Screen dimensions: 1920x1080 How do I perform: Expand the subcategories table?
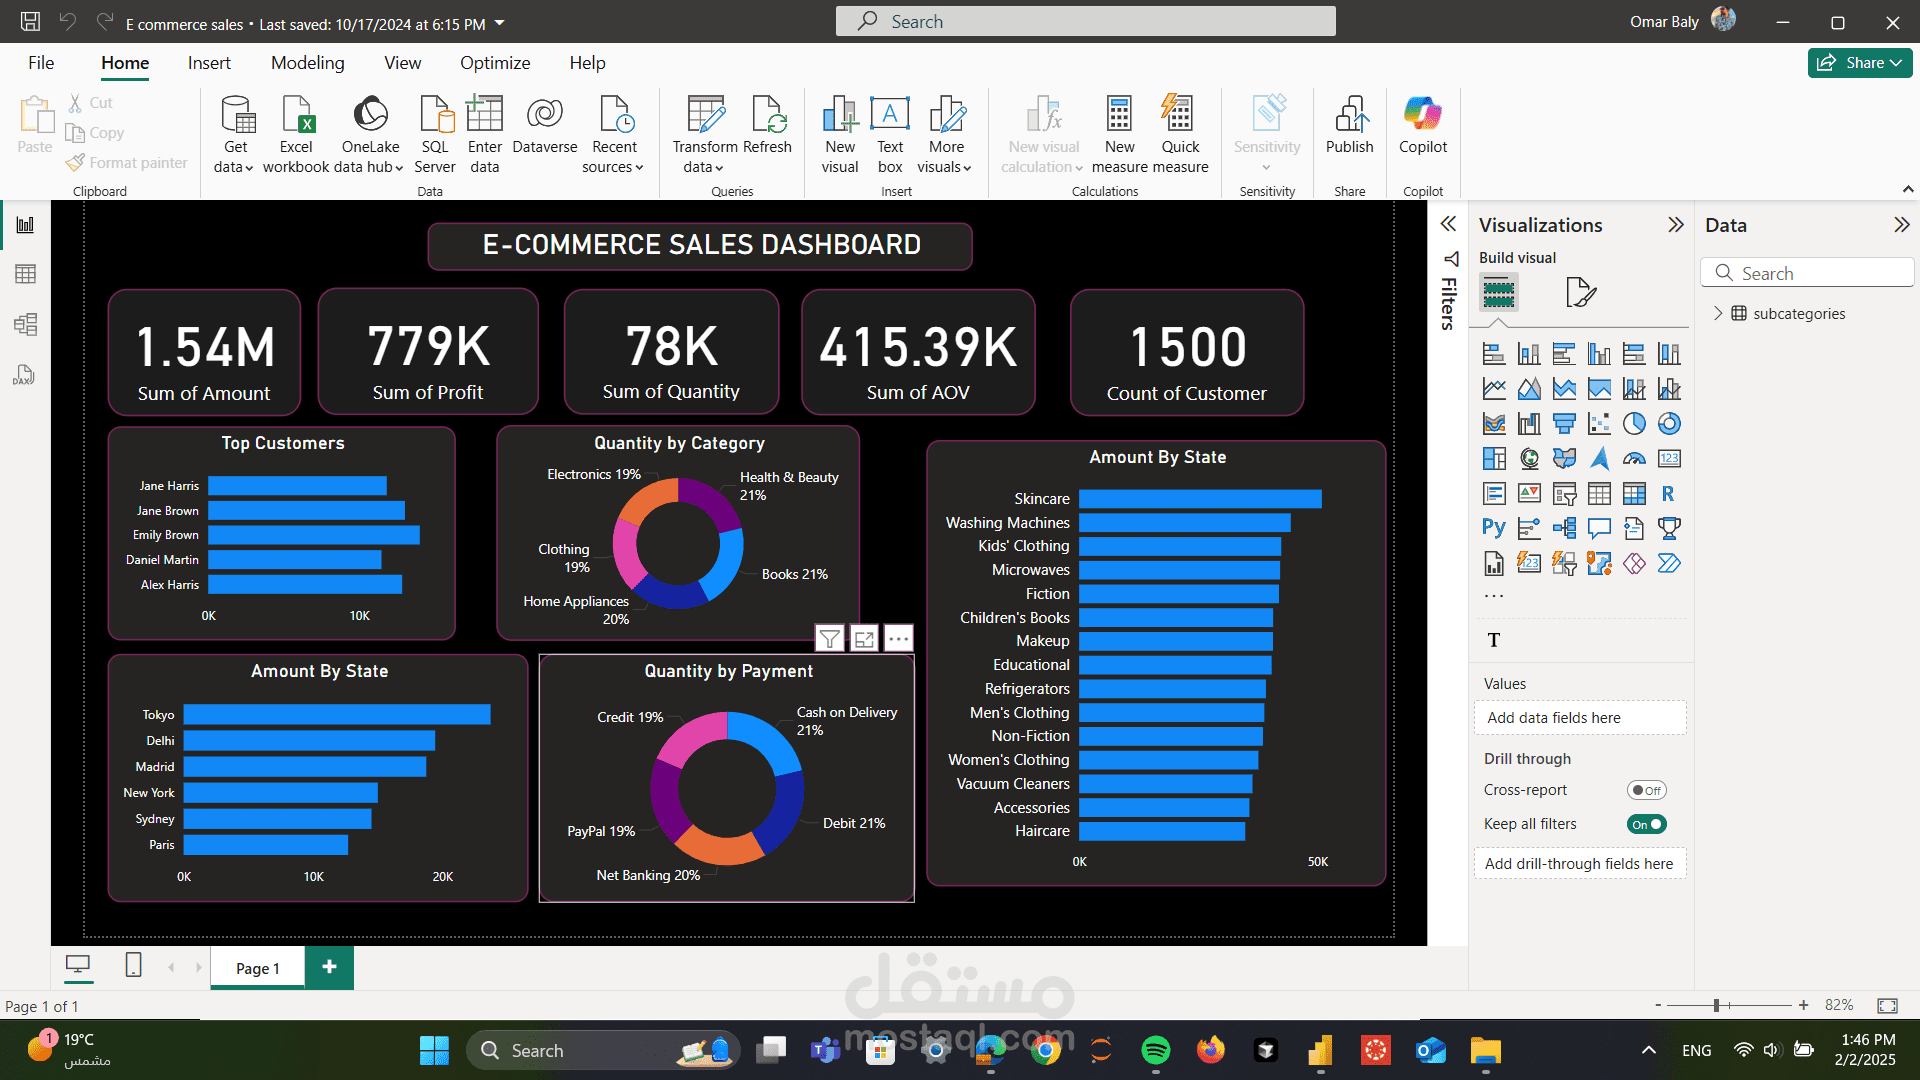pos(1718,313)
